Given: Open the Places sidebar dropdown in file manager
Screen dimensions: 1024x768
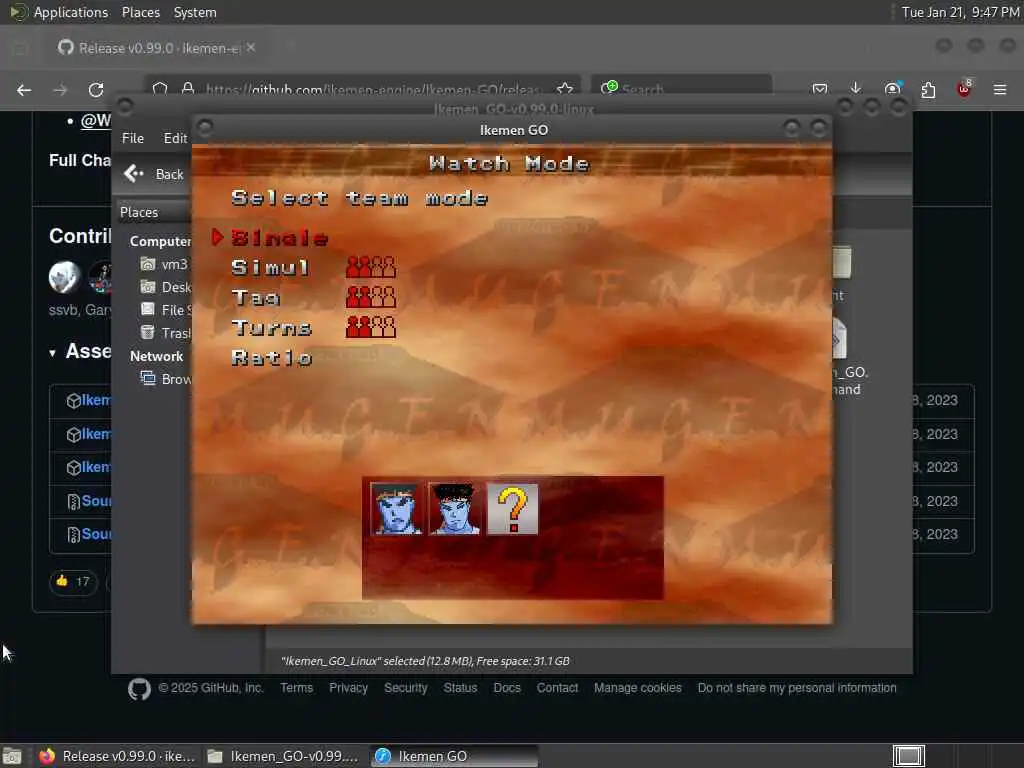Looking at the screenshot, I should 154,212.
